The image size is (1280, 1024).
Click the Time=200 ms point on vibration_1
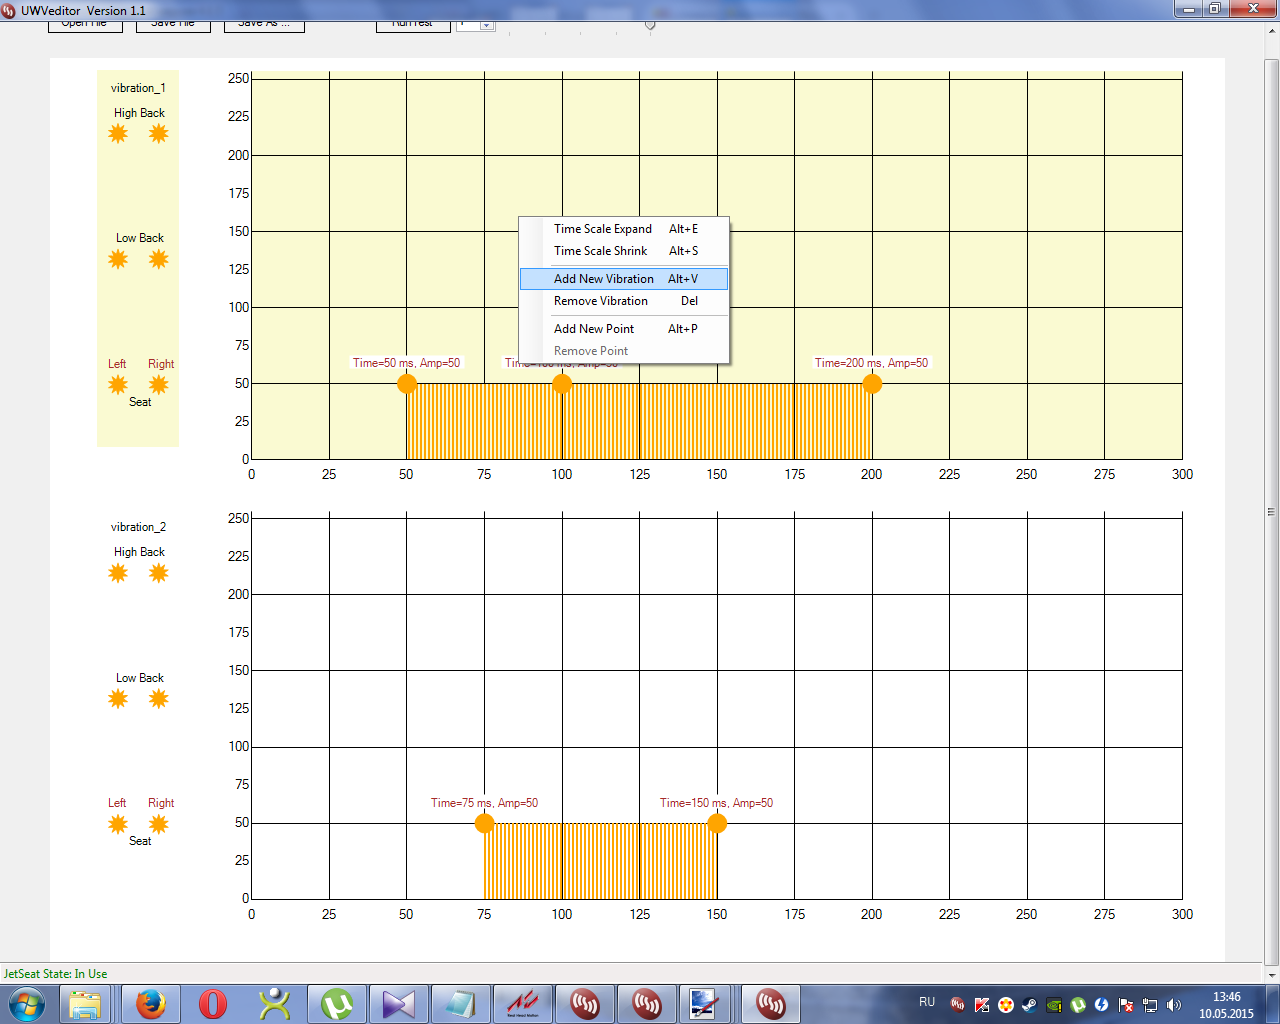[x=872, y=383]
